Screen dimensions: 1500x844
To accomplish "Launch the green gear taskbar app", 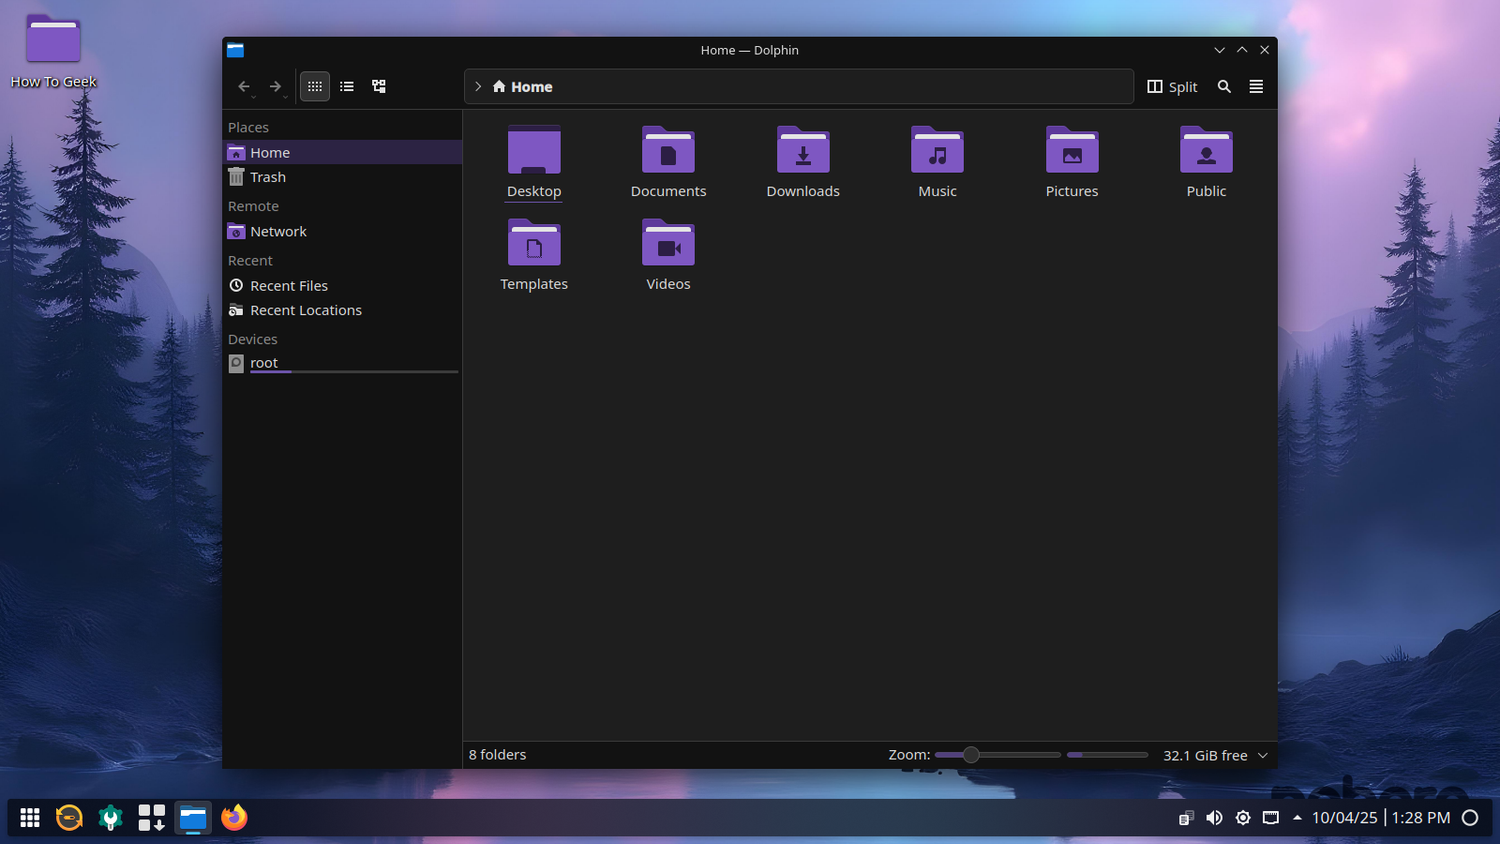I will tap(110, 818).
